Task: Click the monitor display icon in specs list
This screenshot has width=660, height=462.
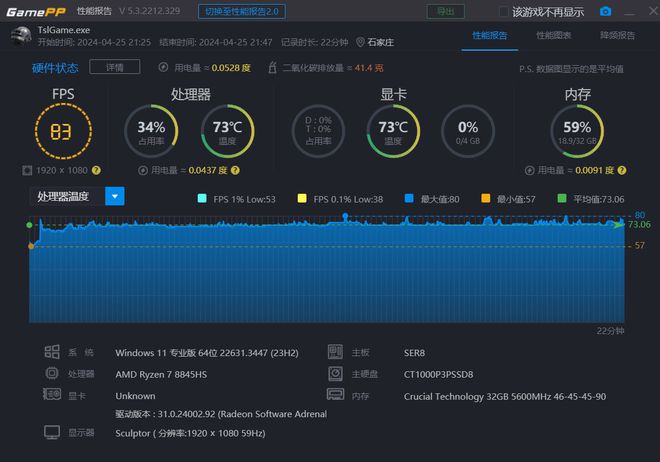Action: tap(52, 432)
